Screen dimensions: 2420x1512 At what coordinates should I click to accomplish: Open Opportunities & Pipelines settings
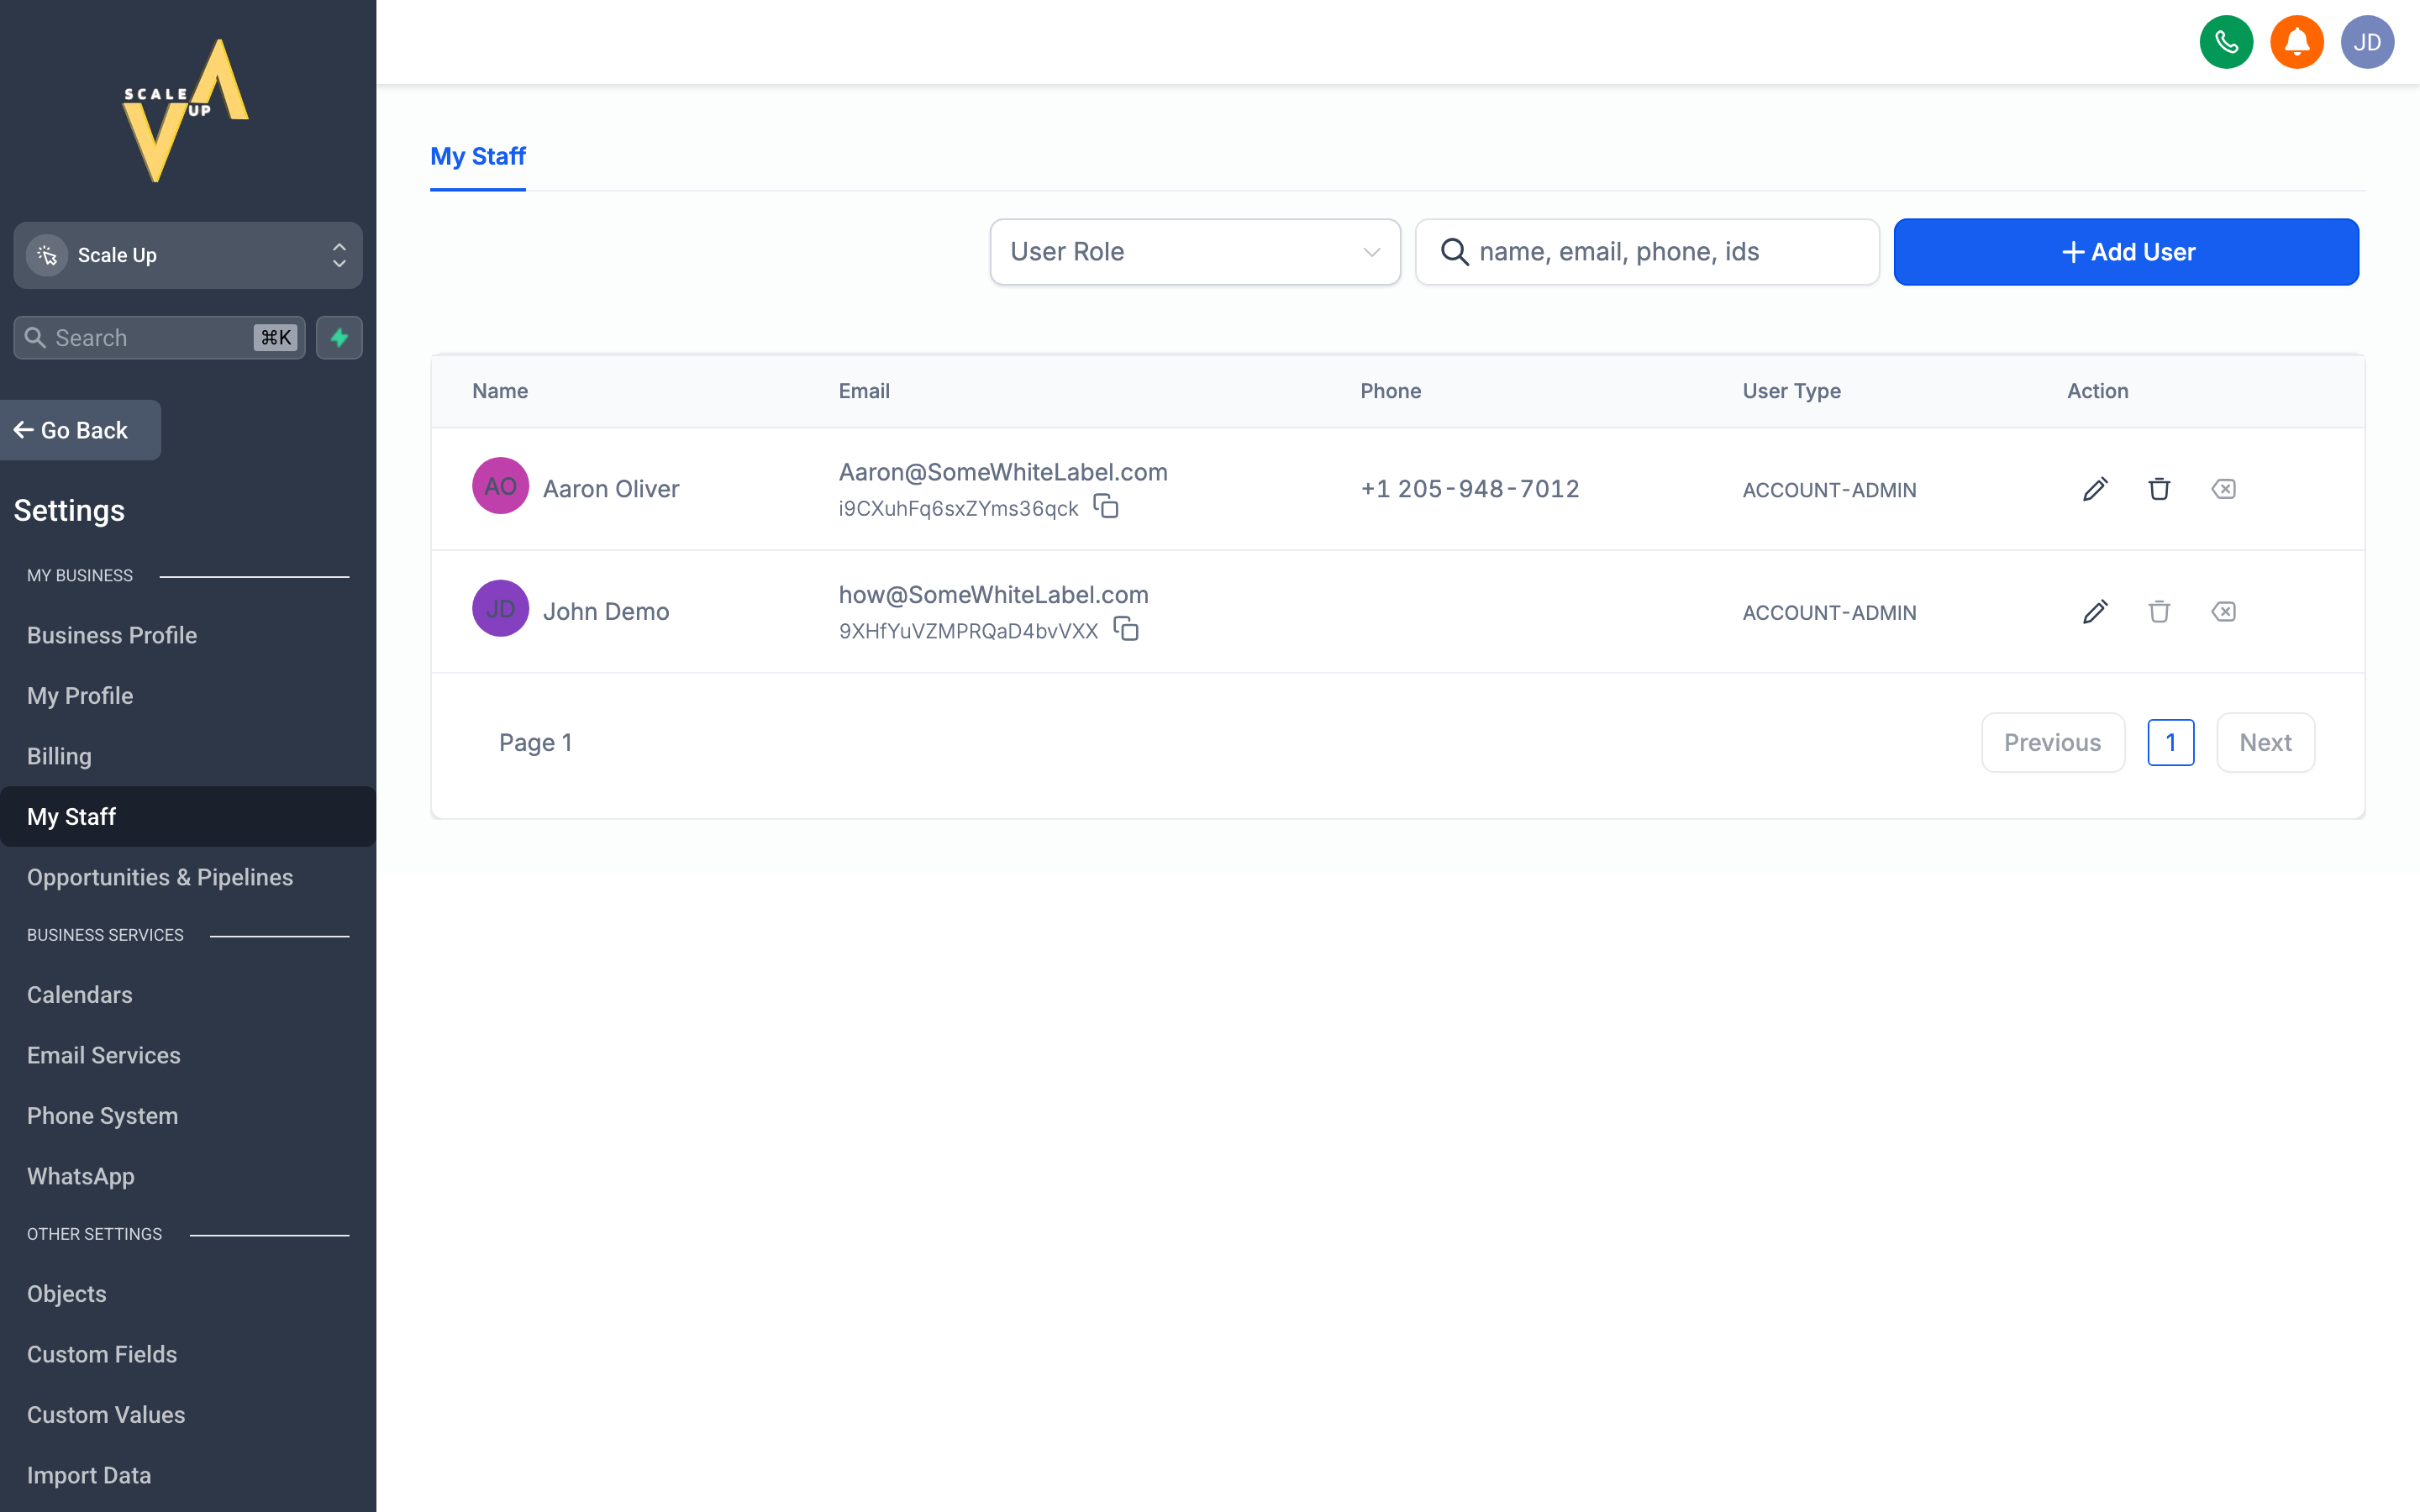point(160,877)
